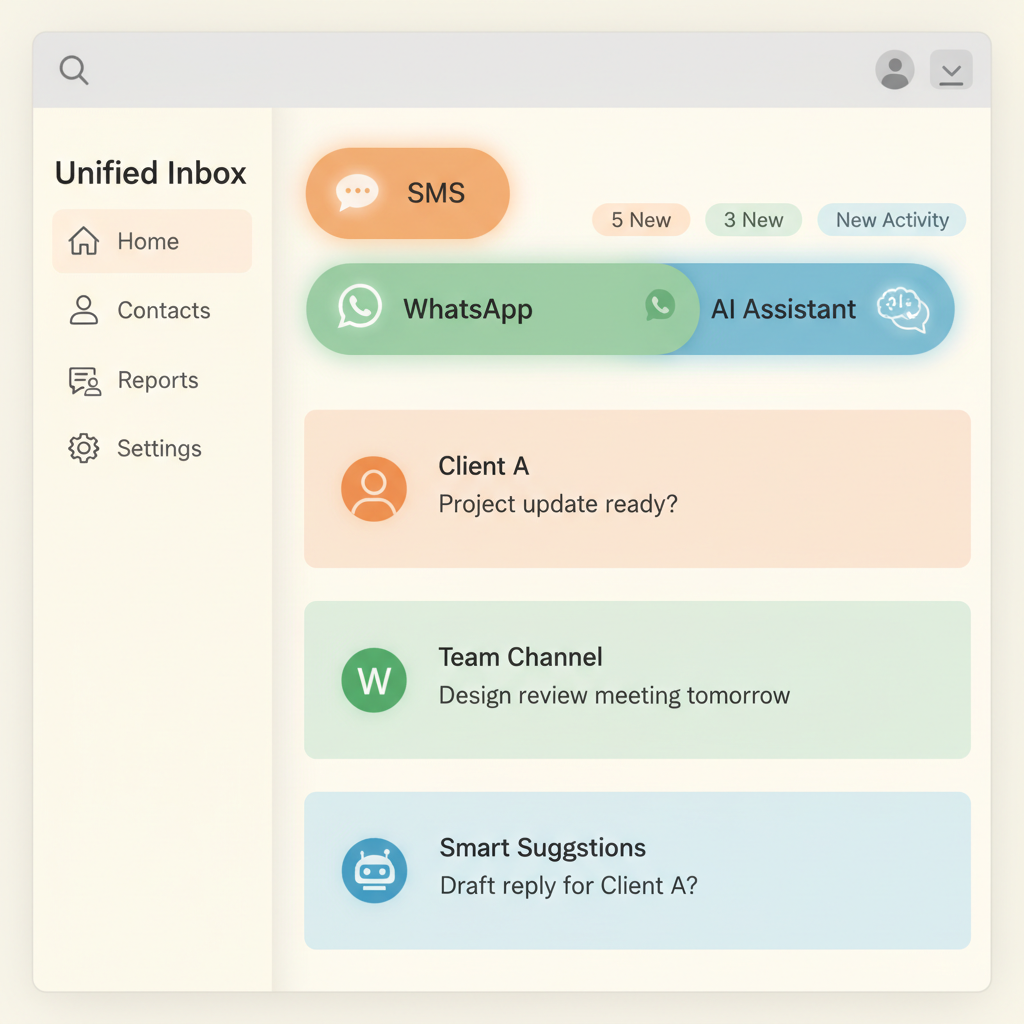Screen dimensions: 1024x1024
Task: Click Client A's orange avatar
Action: 374,489
